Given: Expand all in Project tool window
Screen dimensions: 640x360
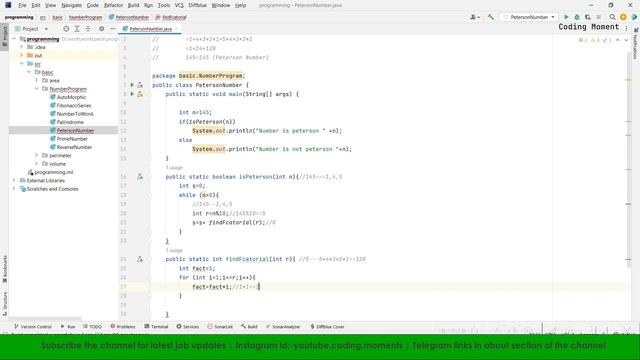Looking at the screenshot, I should click(77, 29).
